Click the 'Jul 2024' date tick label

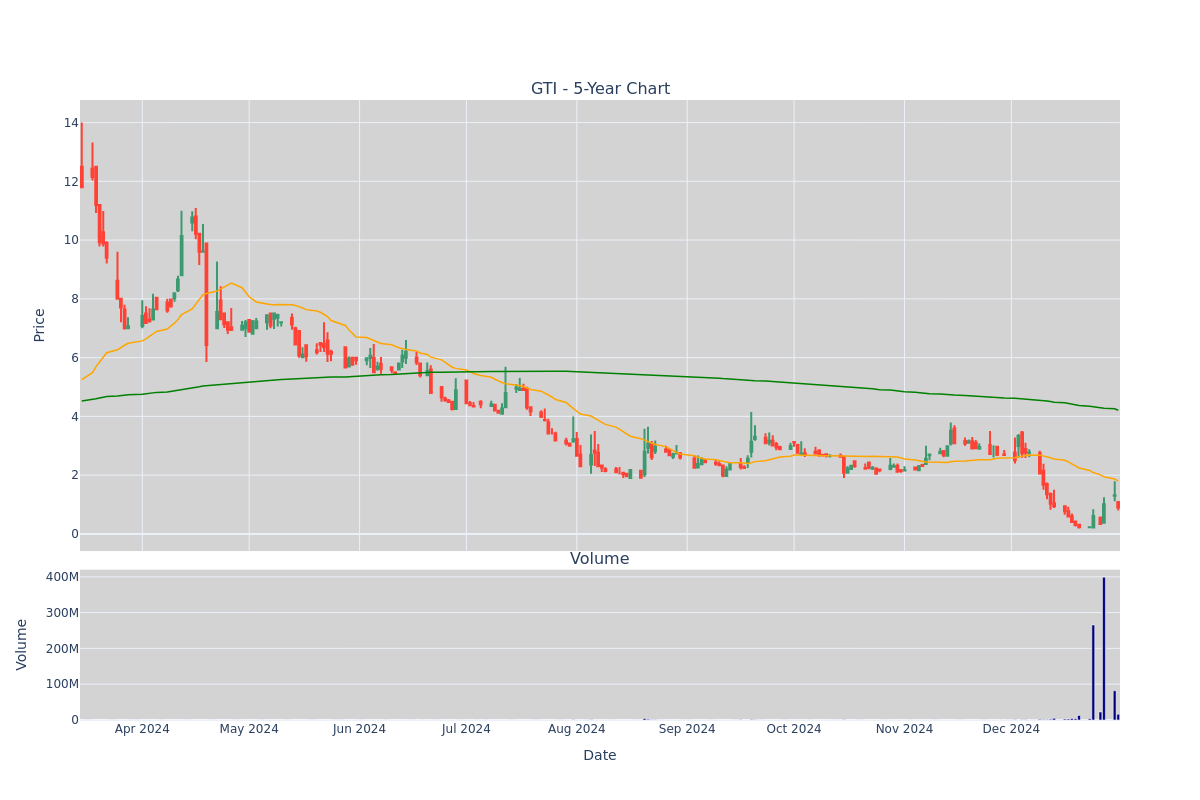tap(466, 729)
